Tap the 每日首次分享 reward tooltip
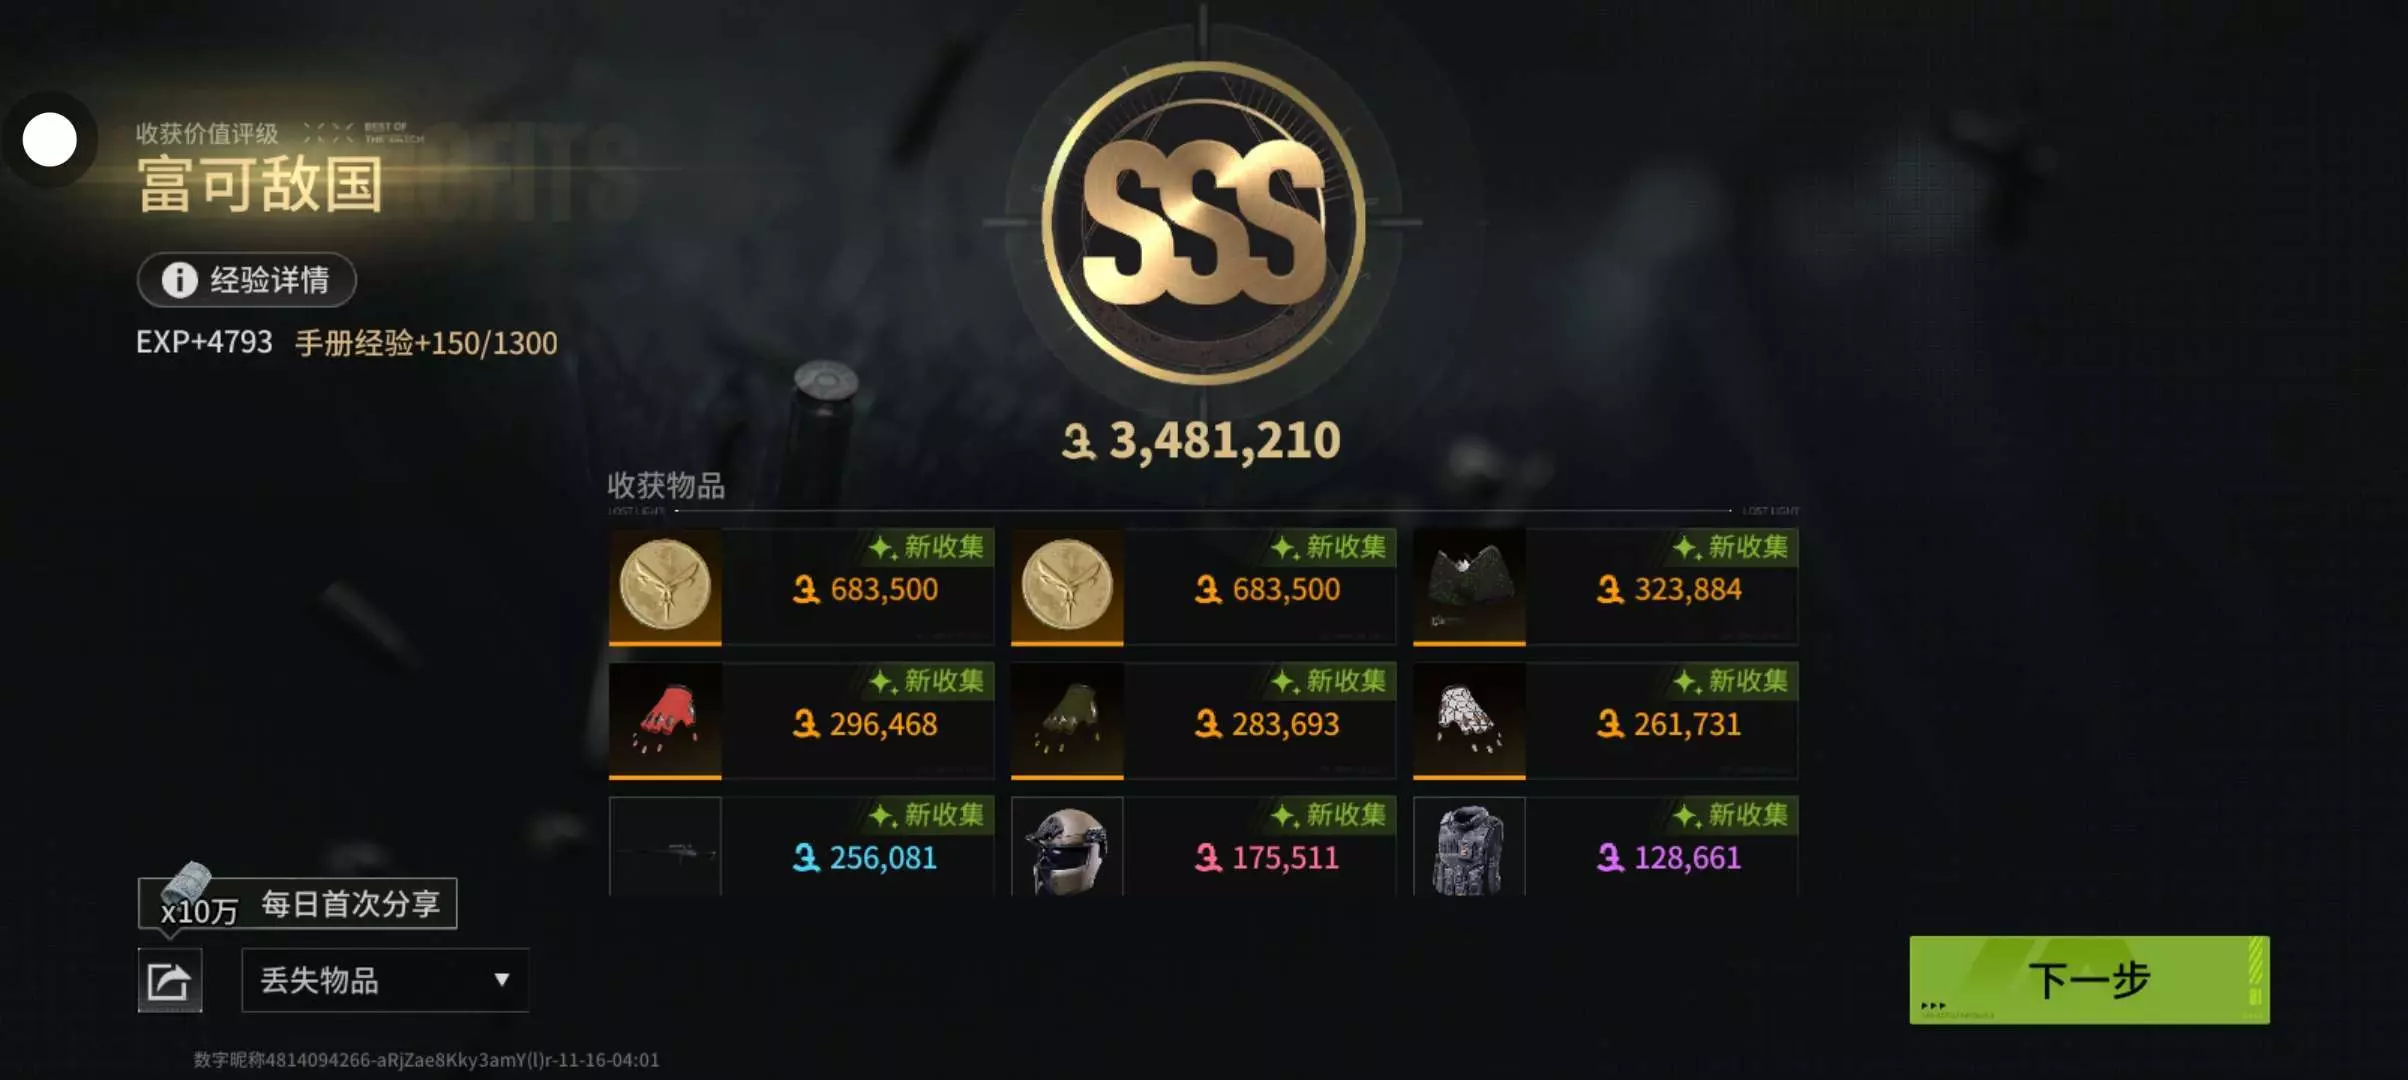2408x1080 pixels. [297, 904]
